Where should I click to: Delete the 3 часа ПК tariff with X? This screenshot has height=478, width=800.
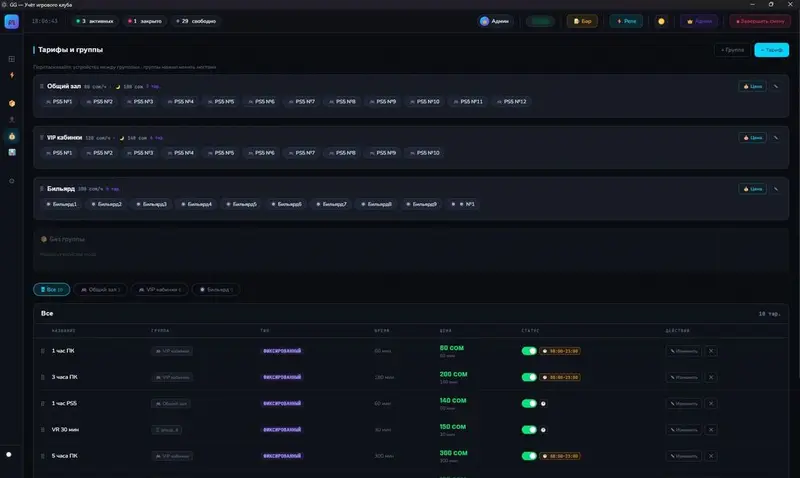pos(711,377)
